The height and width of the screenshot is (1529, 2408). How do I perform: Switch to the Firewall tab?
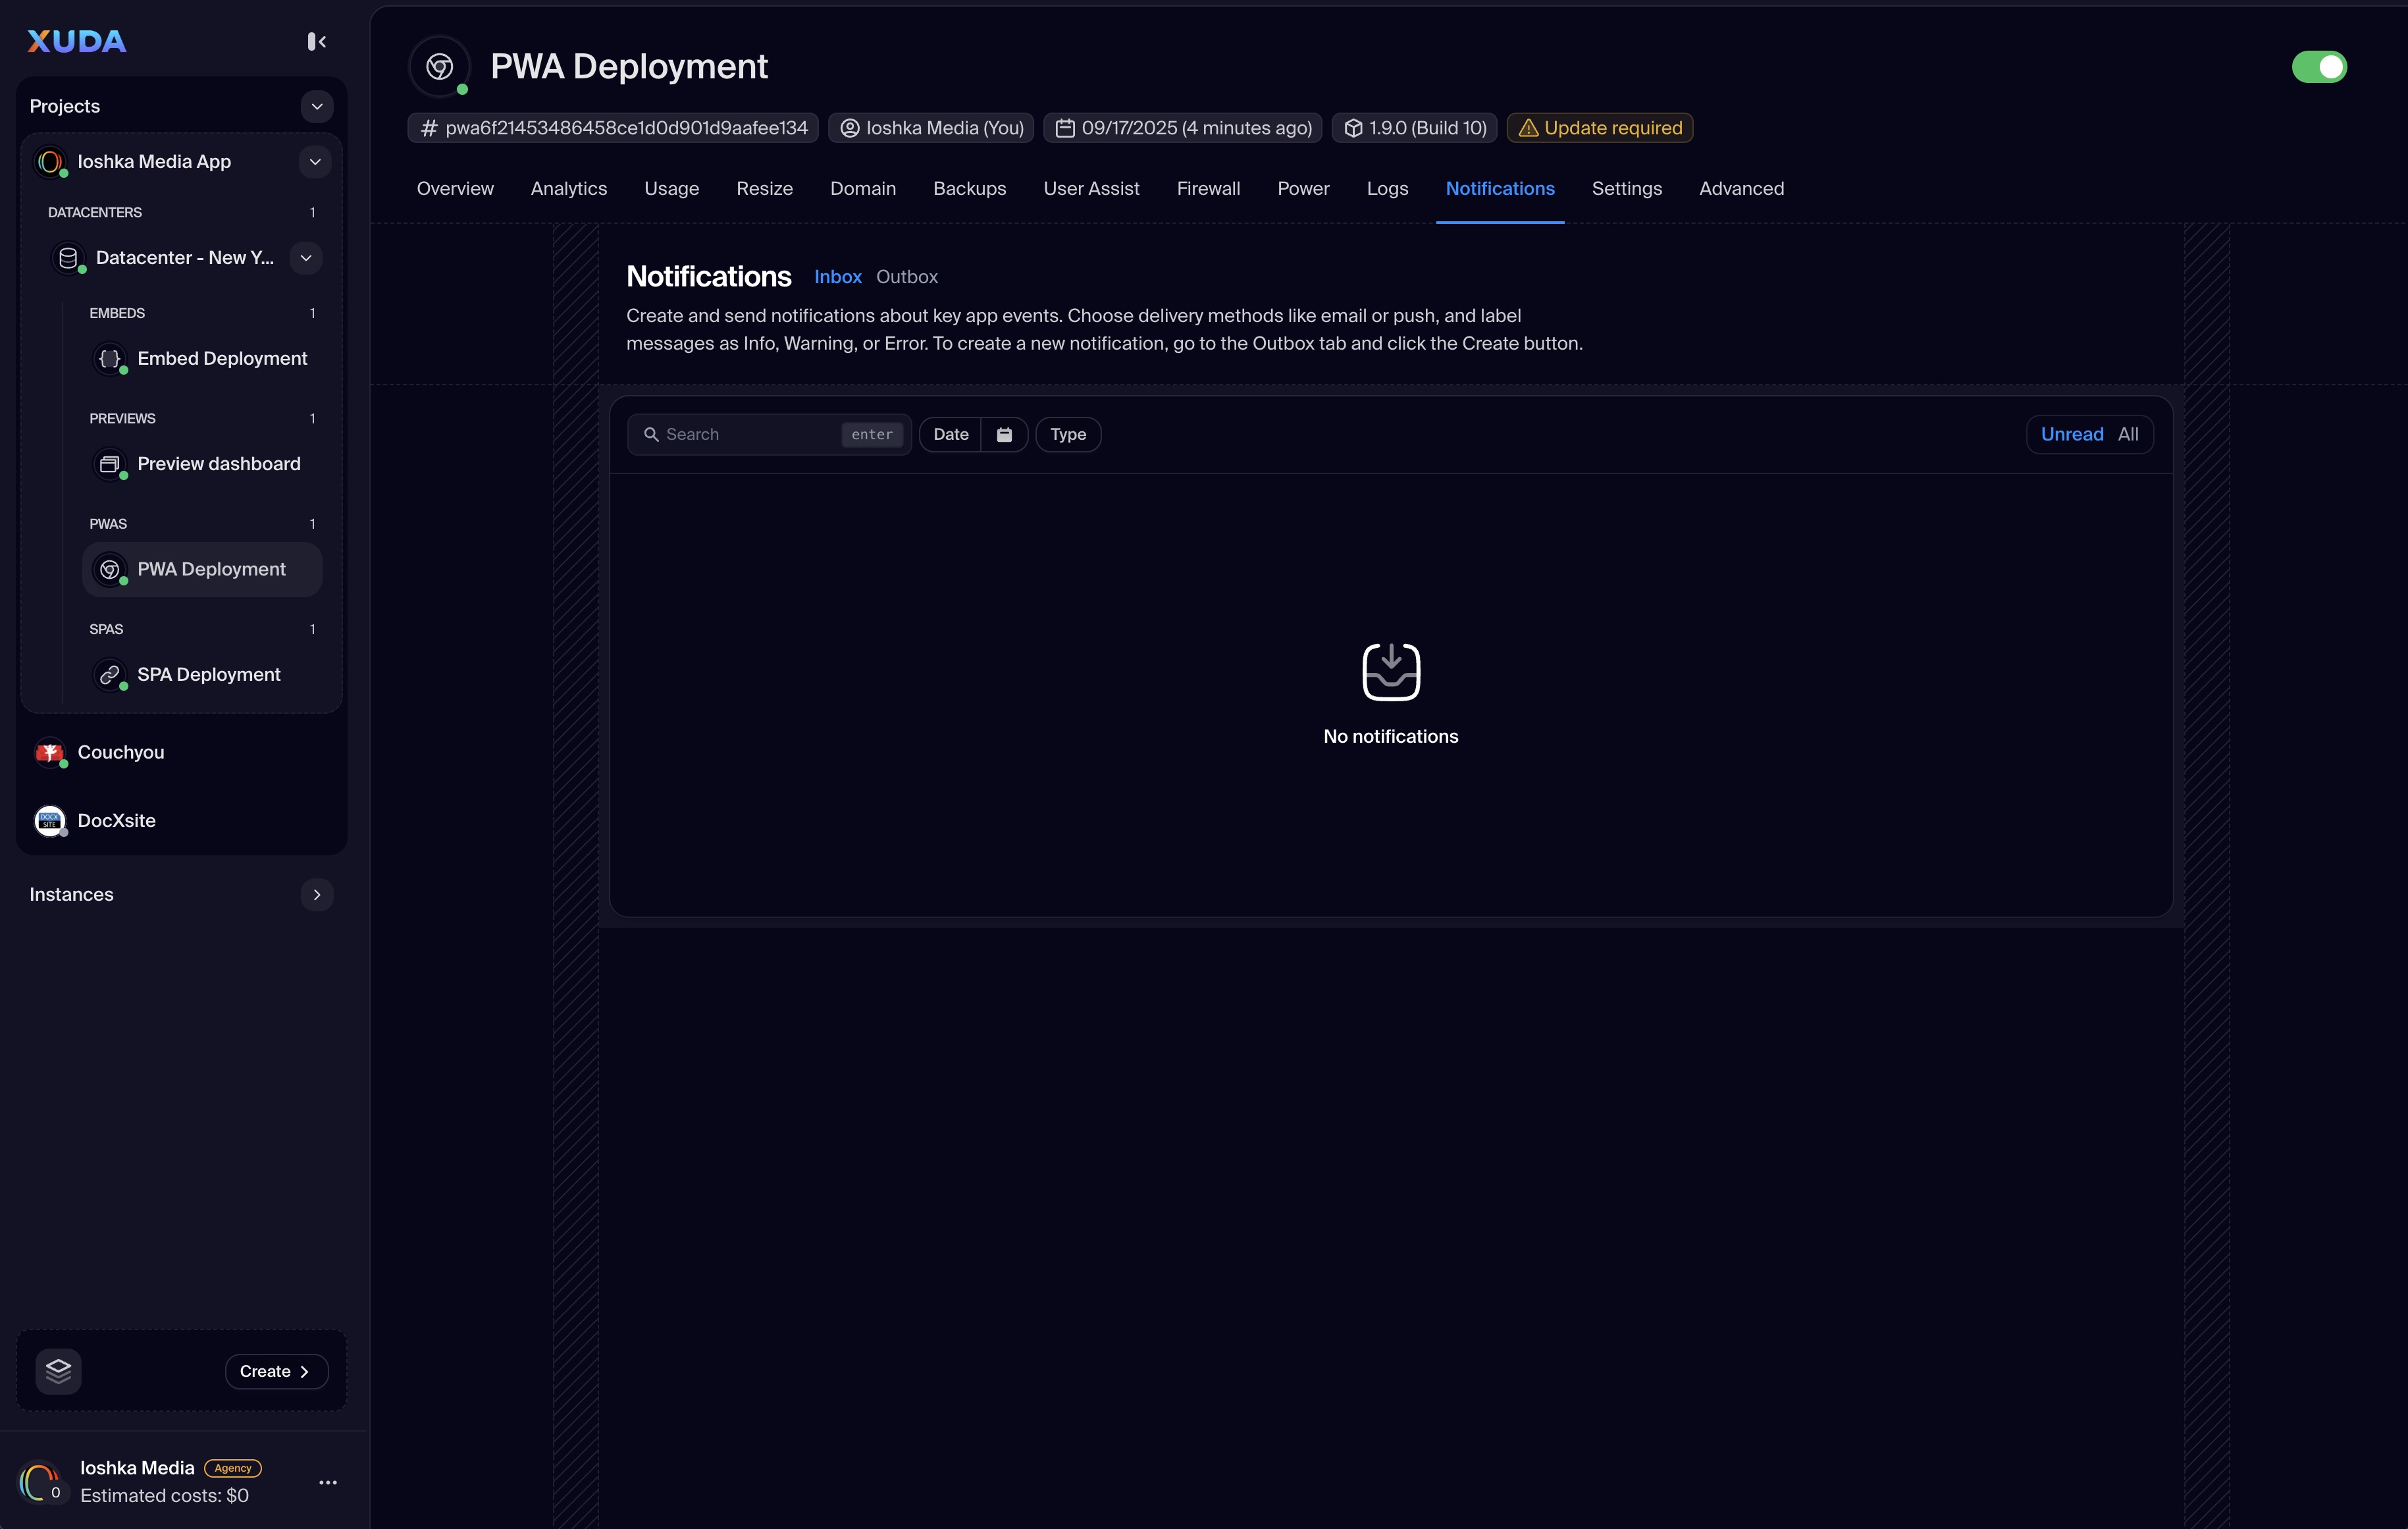click(1207, 188)
